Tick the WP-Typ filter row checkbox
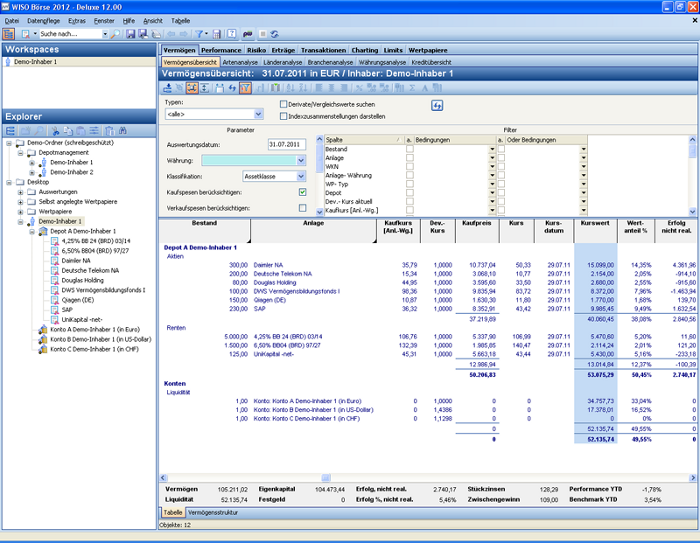The width and height of the screenshot is (700, 543). point(409,184)
